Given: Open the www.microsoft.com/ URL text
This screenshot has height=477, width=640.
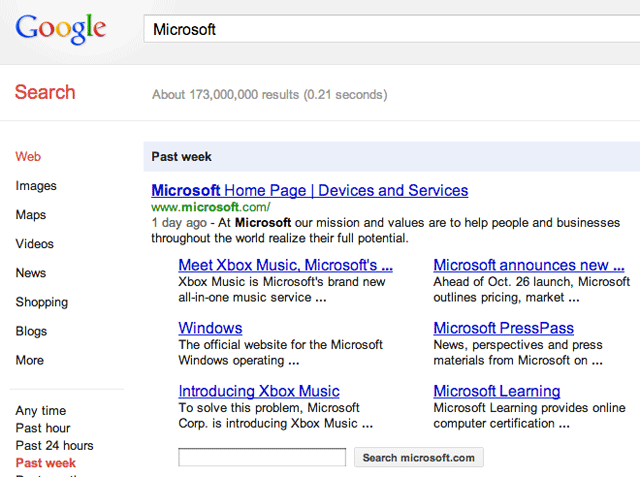Looking at the screenshot, I should pos(211,207).
